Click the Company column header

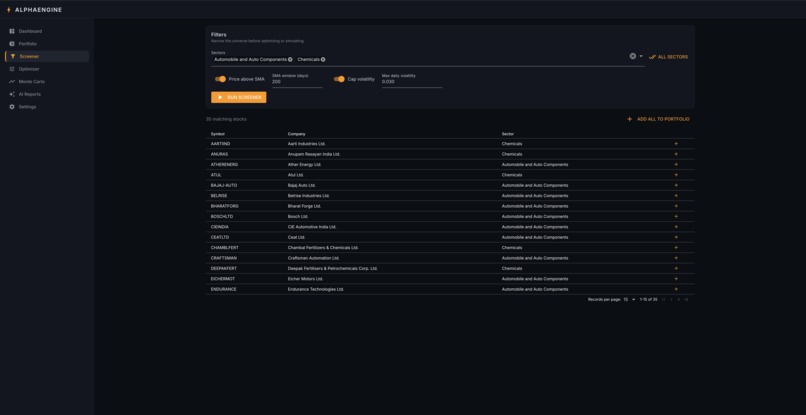coord(297,134)
